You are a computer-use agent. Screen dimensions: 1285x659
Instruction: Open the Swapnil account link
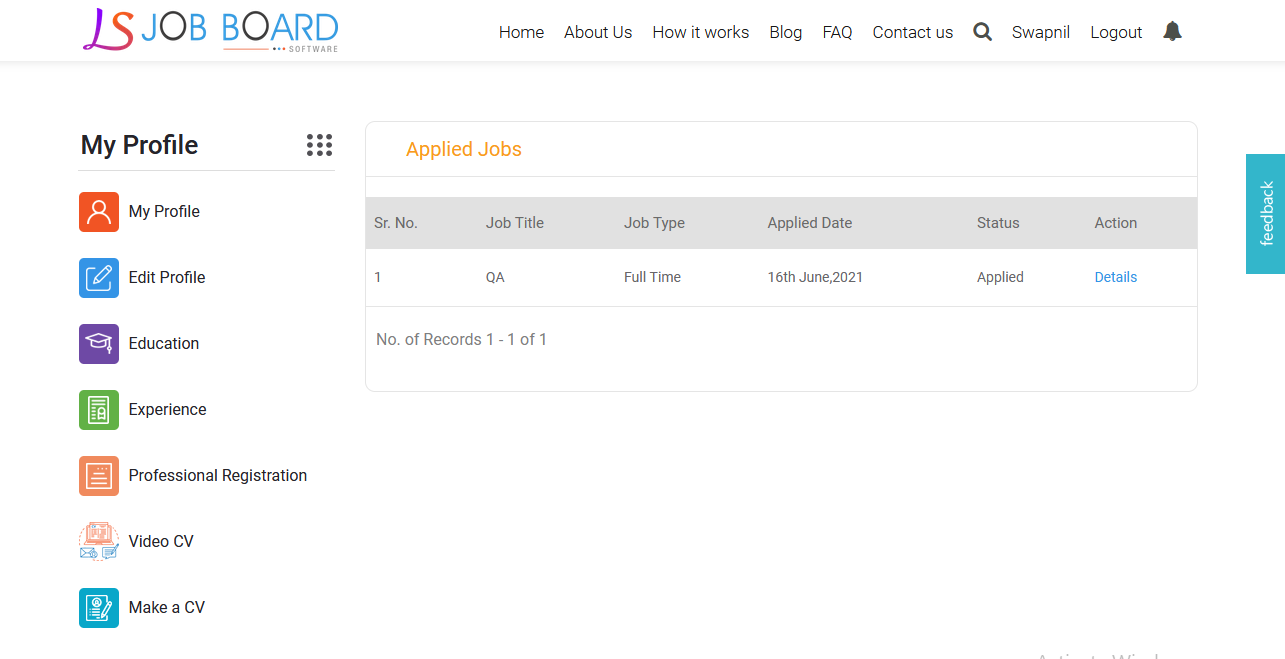[1040, 32]
